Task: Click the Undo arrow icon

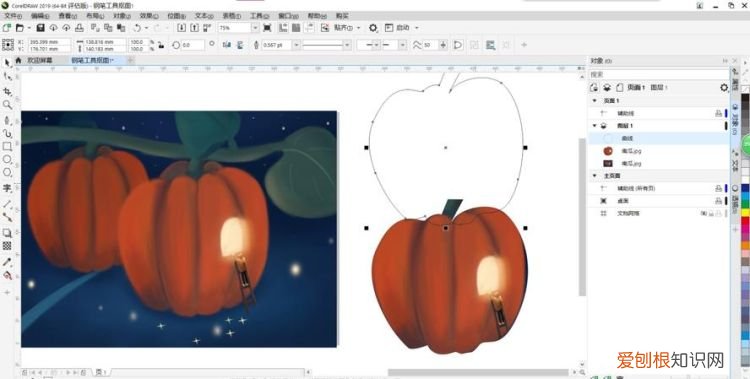Action: [x=137, y=28]
